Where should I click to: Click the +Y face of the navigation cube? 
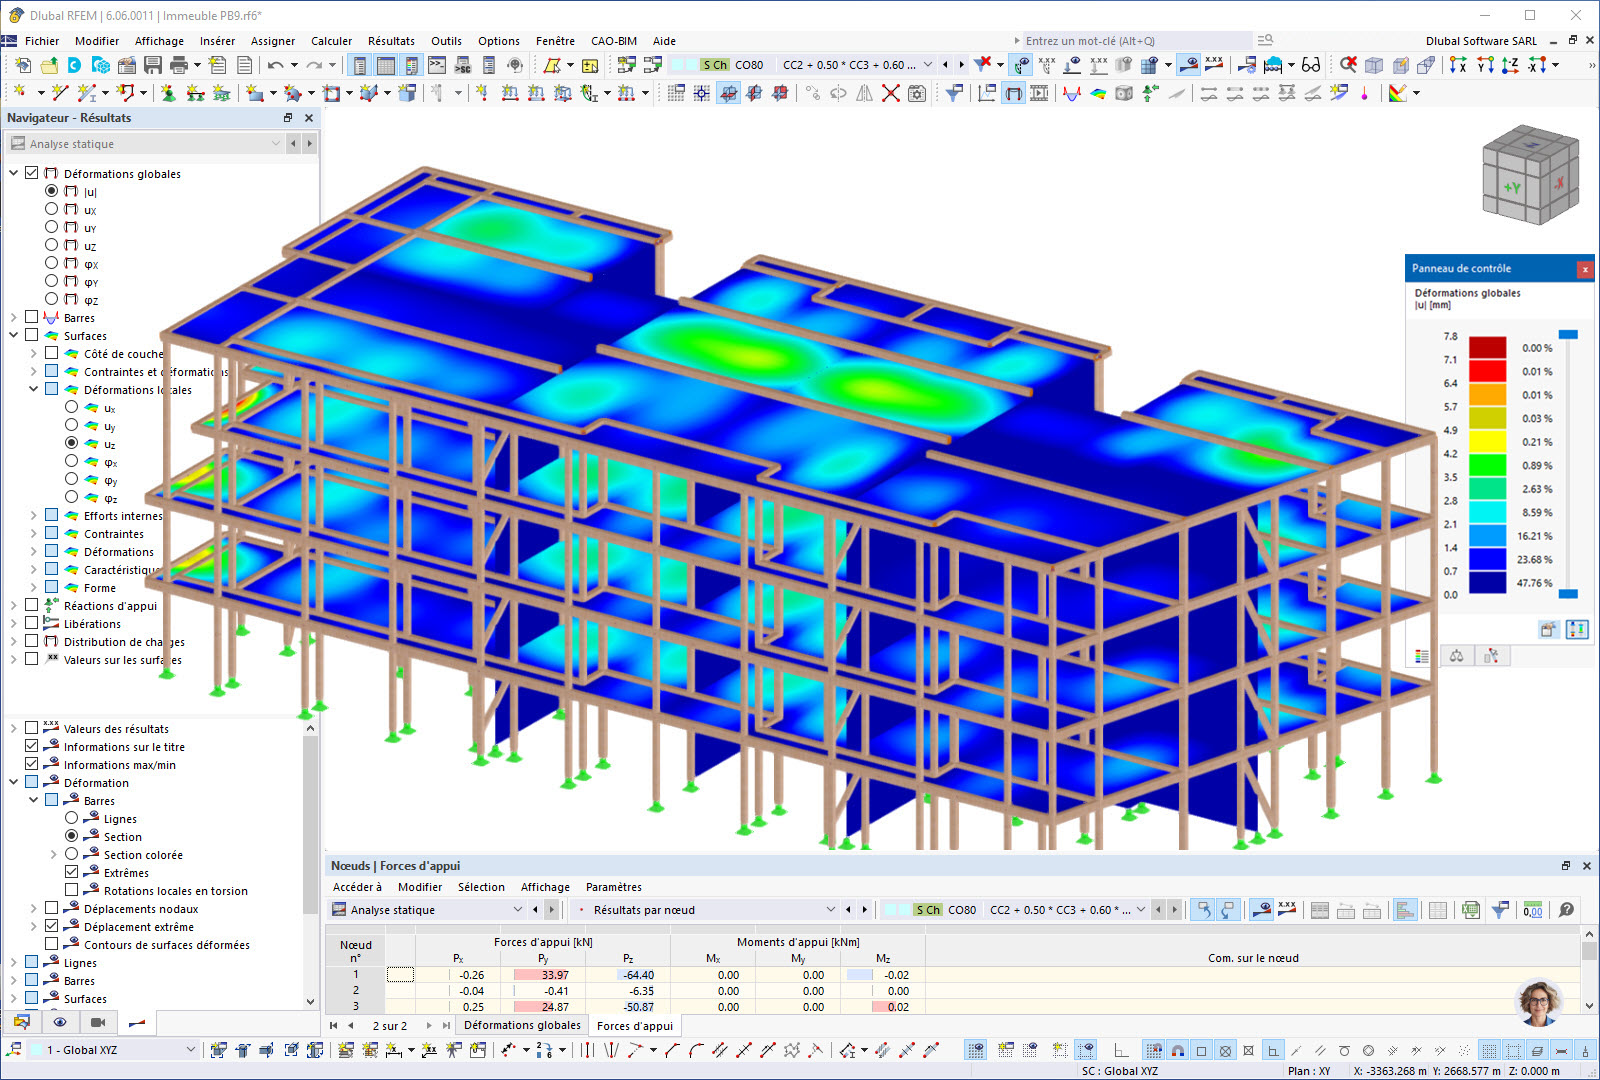click(1515, 186)
